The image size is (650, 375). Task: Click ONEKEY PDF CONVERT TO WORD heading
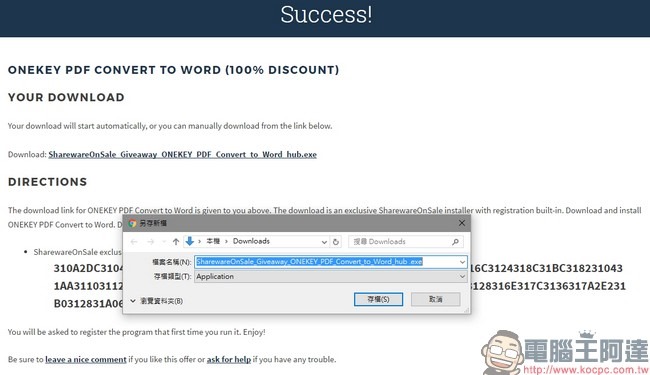pyautogui.click(x=173, y=70)
